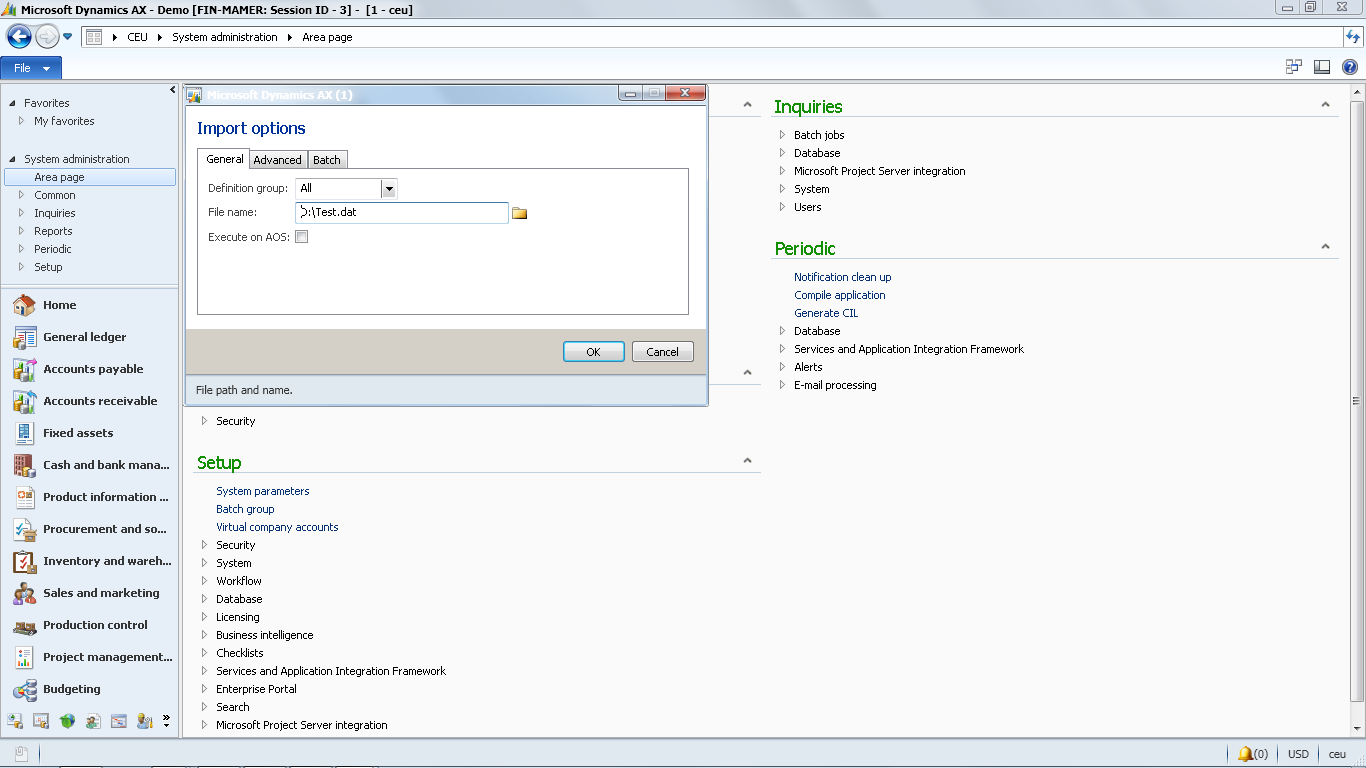The image size is (1366, 768).
Task: Open System parameters link
Action: coord(263,491)
